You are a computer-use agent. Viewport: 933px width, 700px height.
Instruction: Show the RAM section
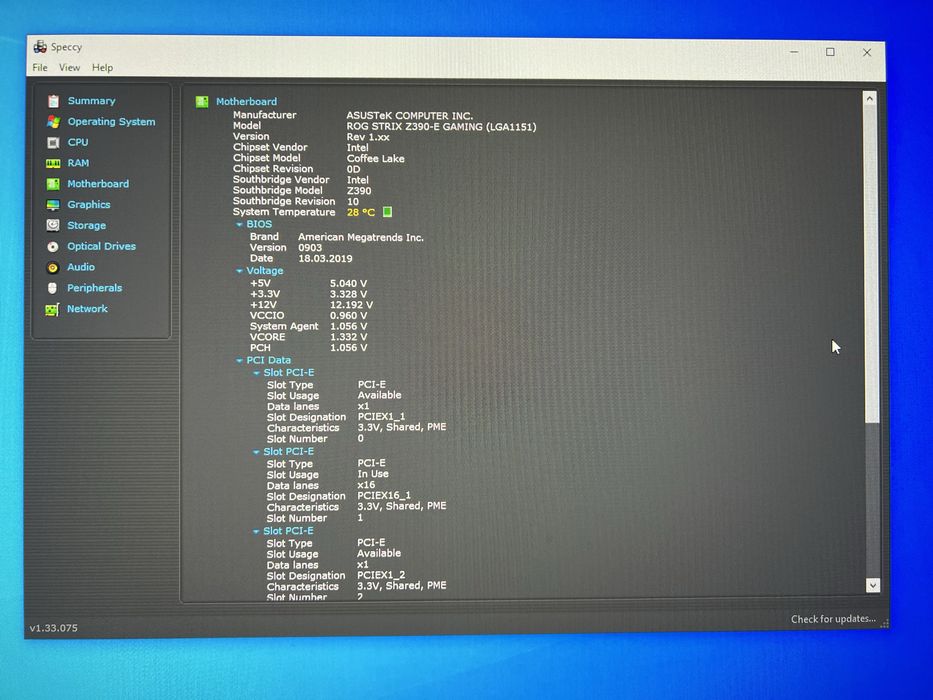click(x=78, y=162)
